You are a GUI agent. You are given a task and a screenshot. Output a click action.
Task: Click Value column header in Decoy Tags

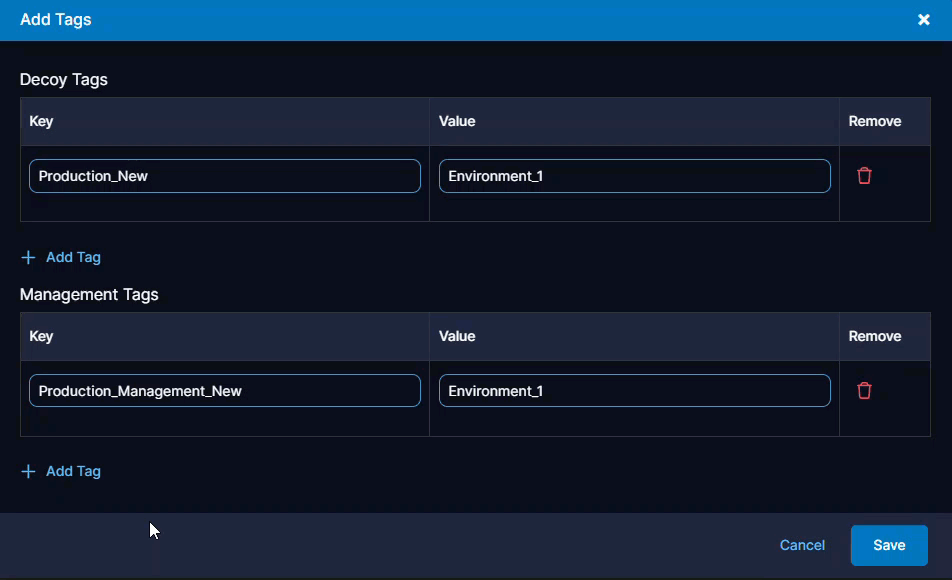coord(457,121)
